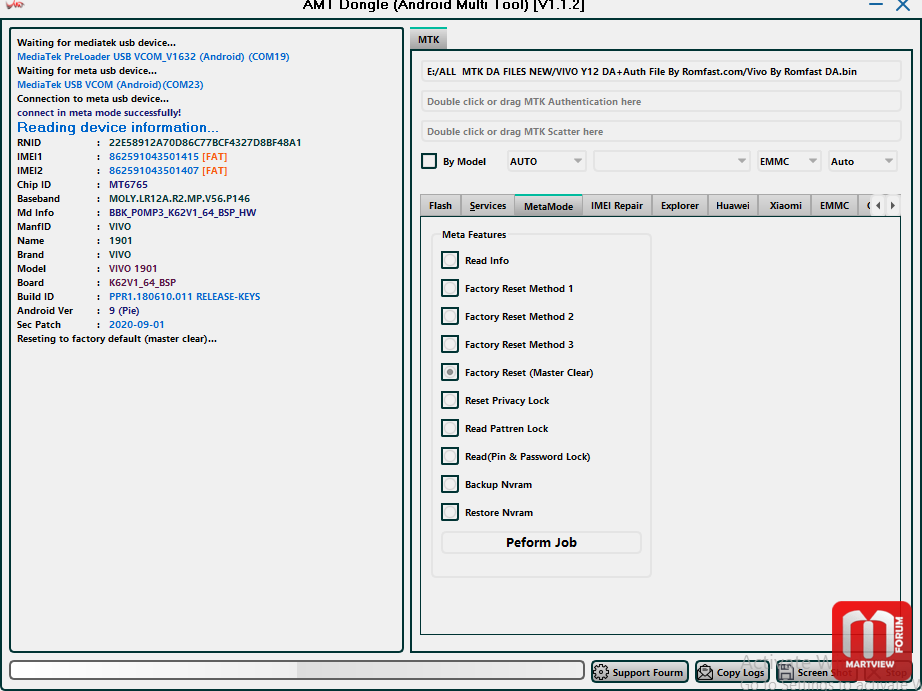Image resolution: width=922 pixels, height=691 pixels.
Task: Enable the By Model checkbox
Action: tap(429, 161)
